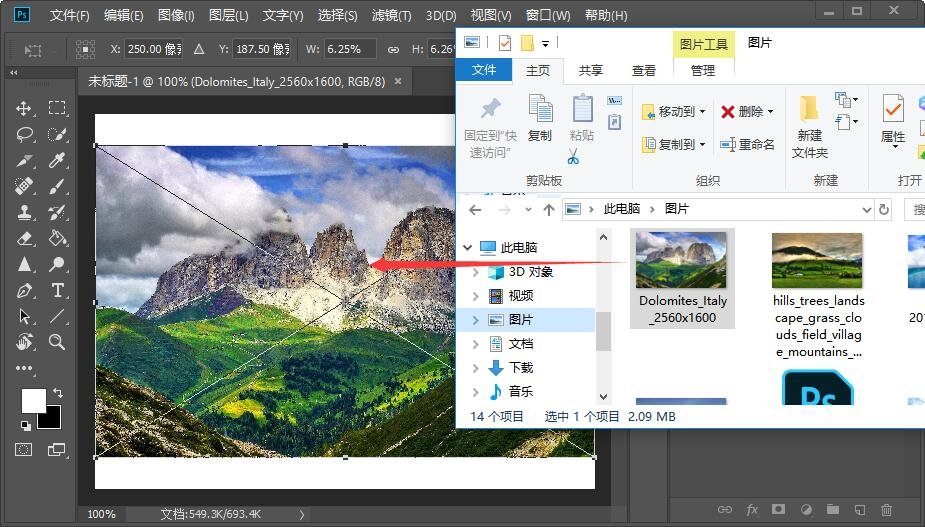Select the Move tool in Photoshop

click(x=24, y=108)
